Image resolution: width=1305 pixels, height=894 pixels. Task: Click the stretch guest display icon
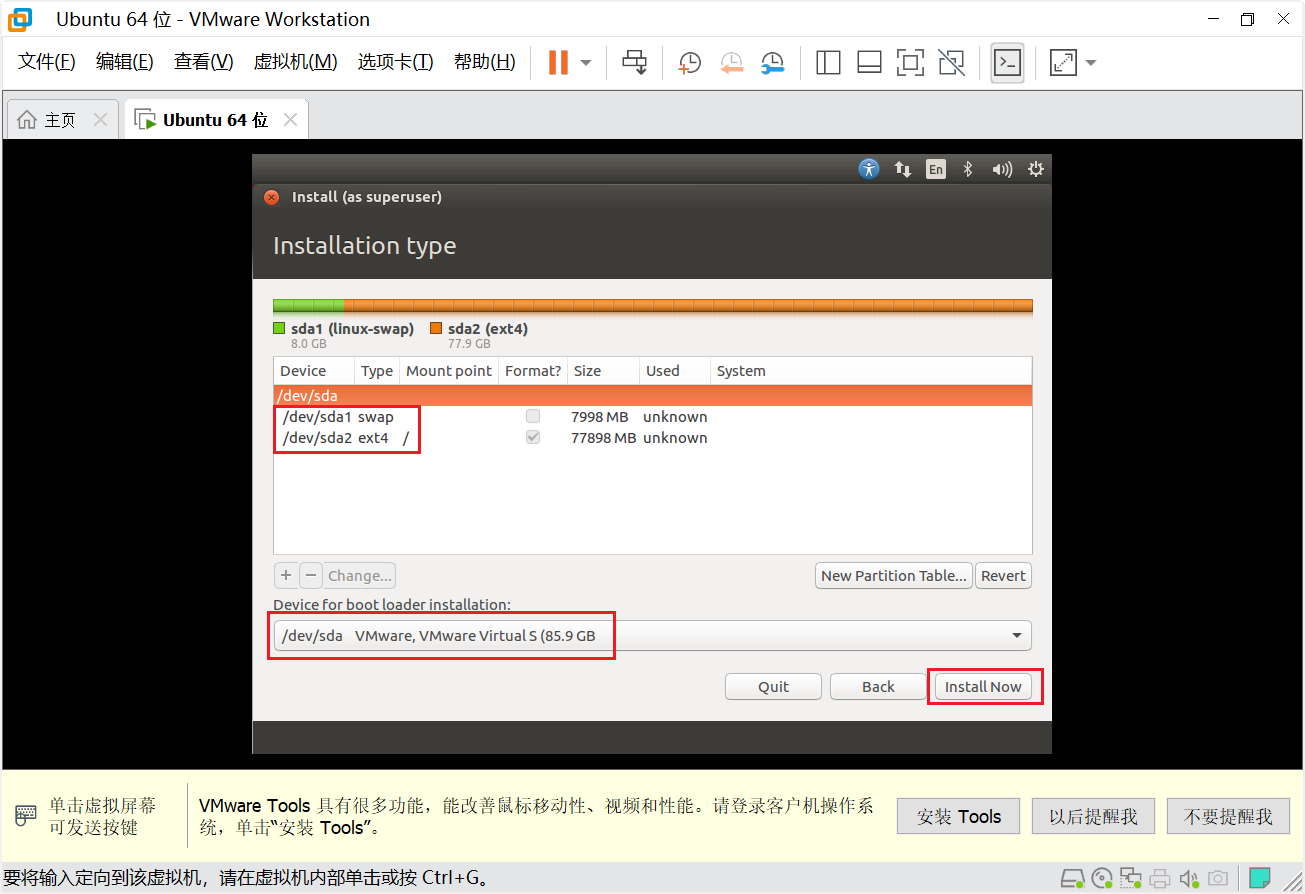tap(1063, 62)
